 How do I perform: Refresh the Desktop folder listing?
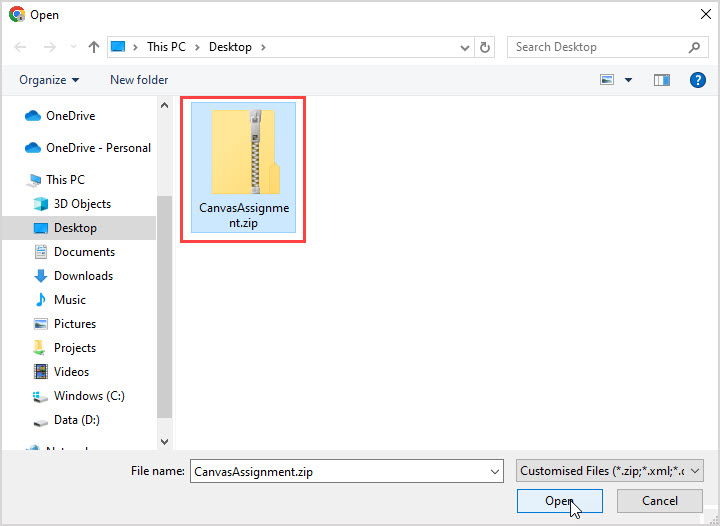pyautogui.click(x=486, y=47)
